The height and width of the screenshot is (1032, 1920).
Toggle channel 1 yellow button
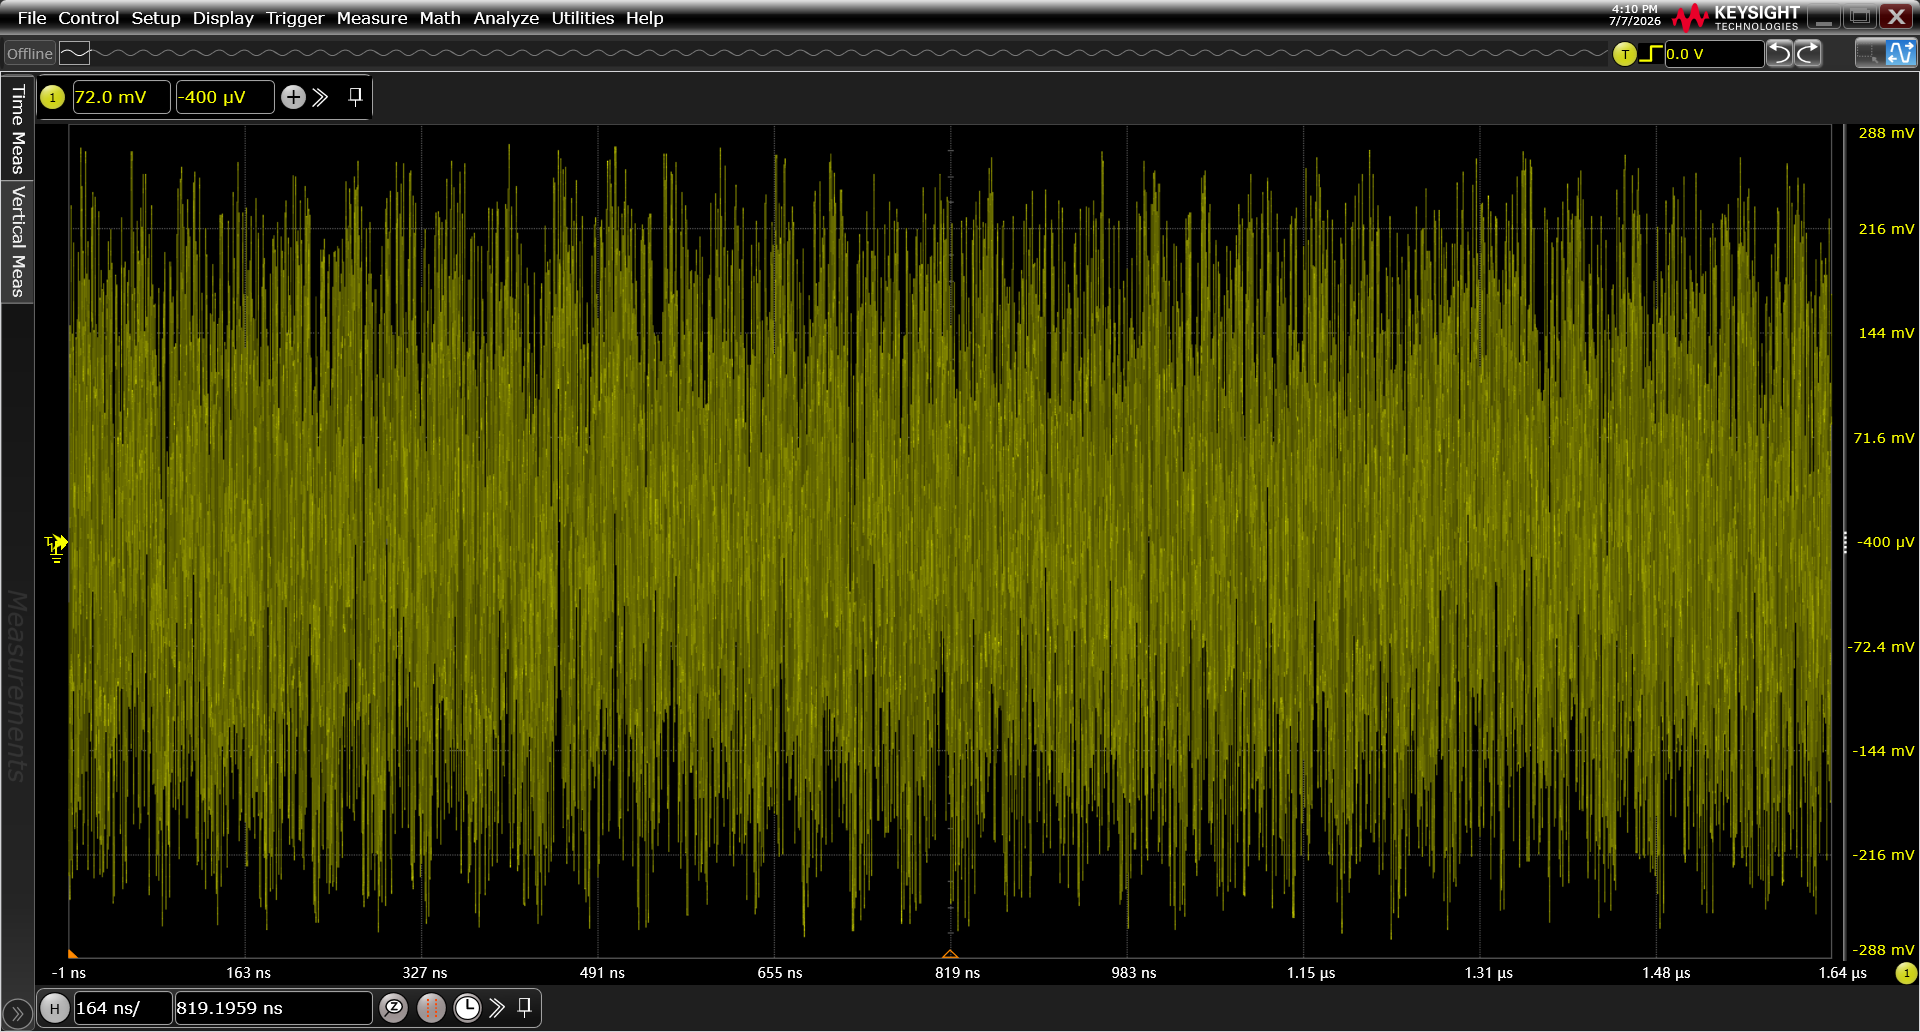click(x=53, y=97)
